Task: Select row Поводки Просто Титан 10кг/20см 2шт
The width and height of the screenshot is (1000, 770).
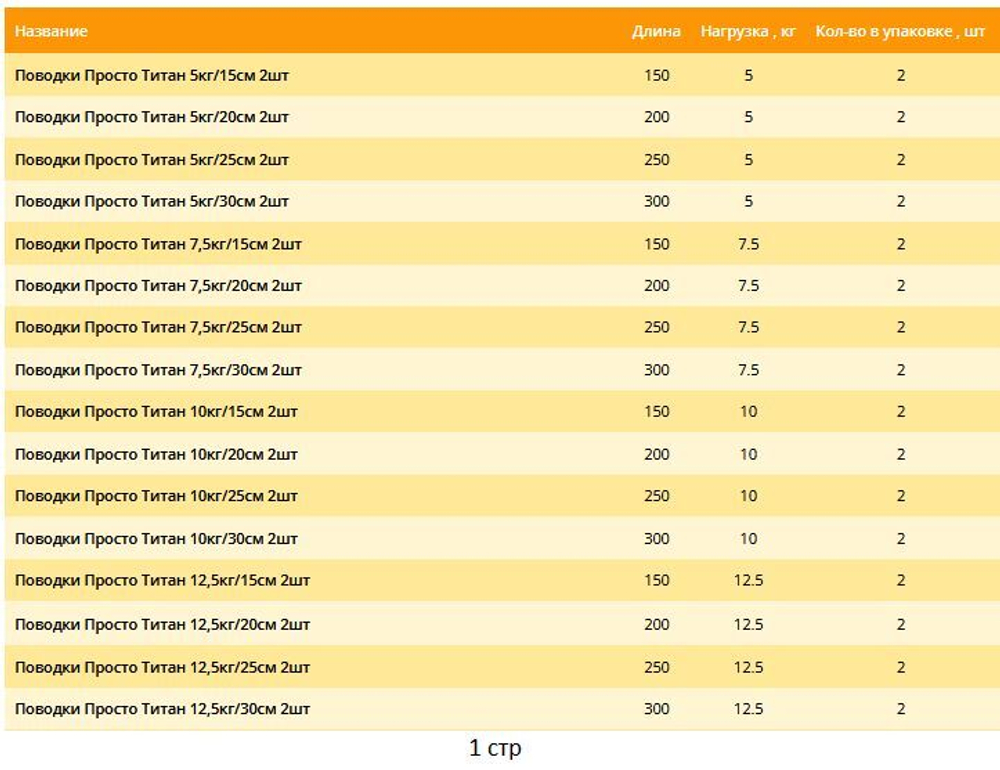Action: coord(502,454)
